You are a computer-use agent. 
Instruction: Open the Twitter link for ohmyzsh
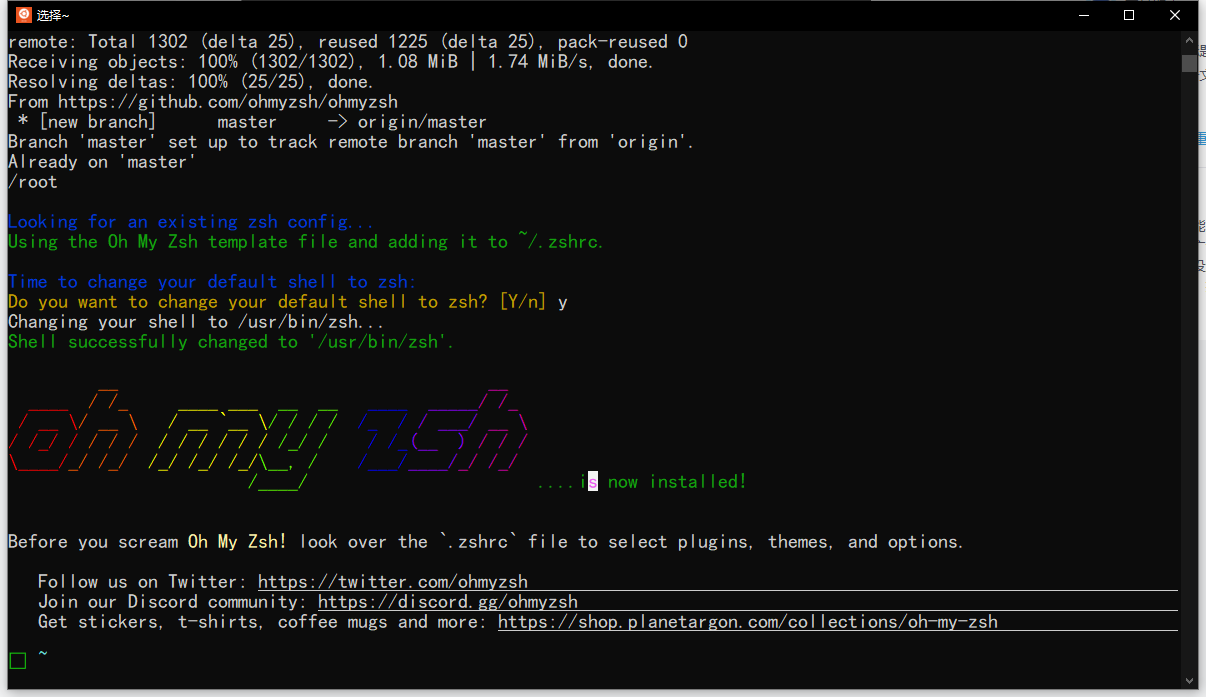coord(392,581)
